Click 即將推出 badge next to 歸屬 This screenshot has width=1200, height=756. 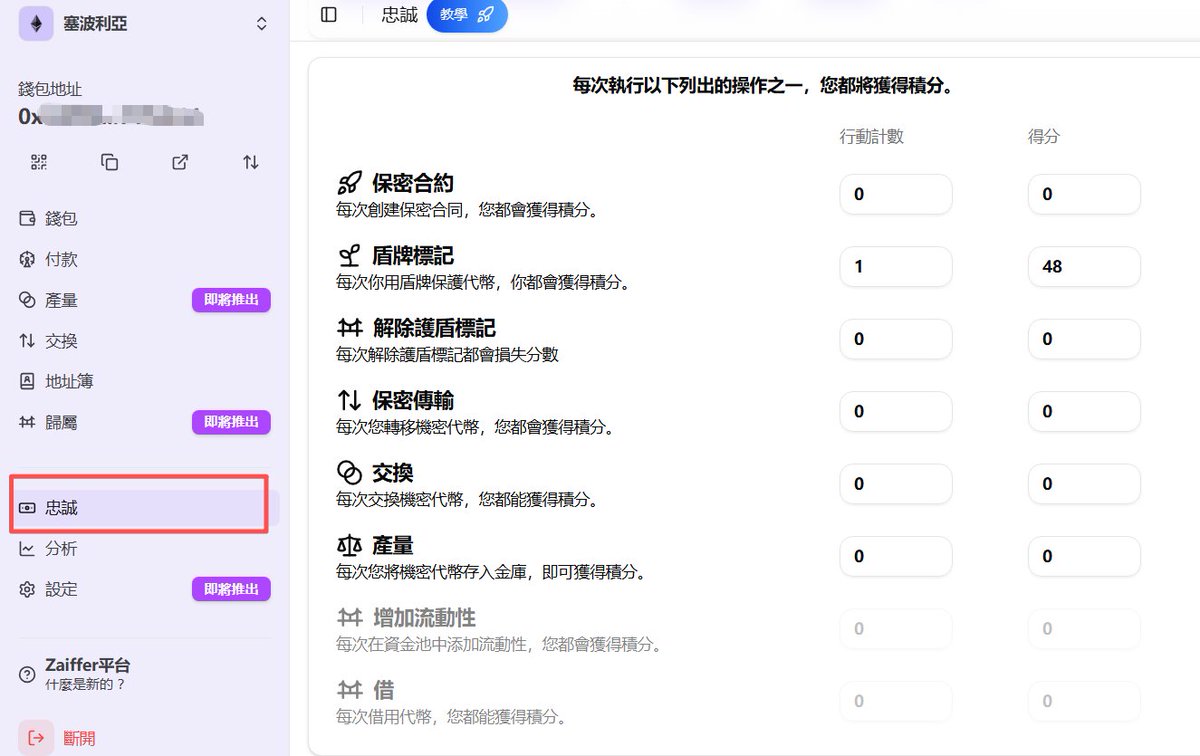[231, 422]
